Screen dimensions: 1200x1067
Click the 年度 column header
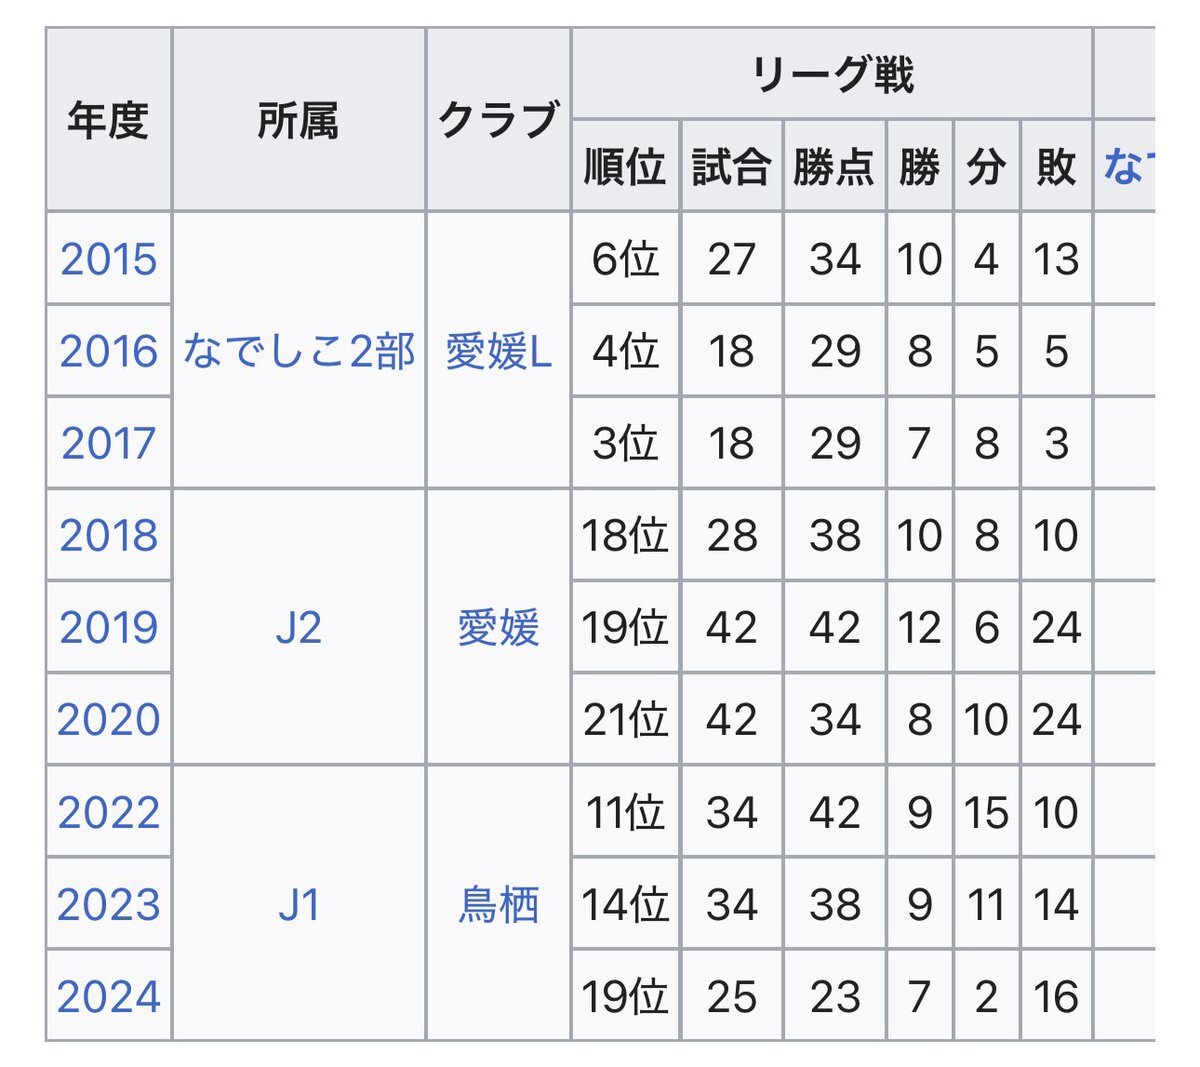(108, 120)
